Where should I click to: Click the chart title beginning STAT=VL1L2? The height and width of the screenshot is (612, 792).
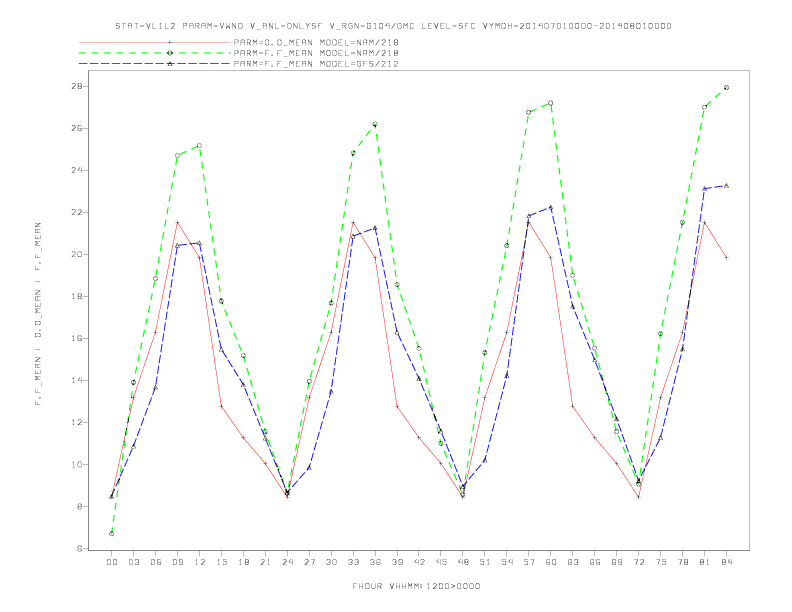pos(393,26)
